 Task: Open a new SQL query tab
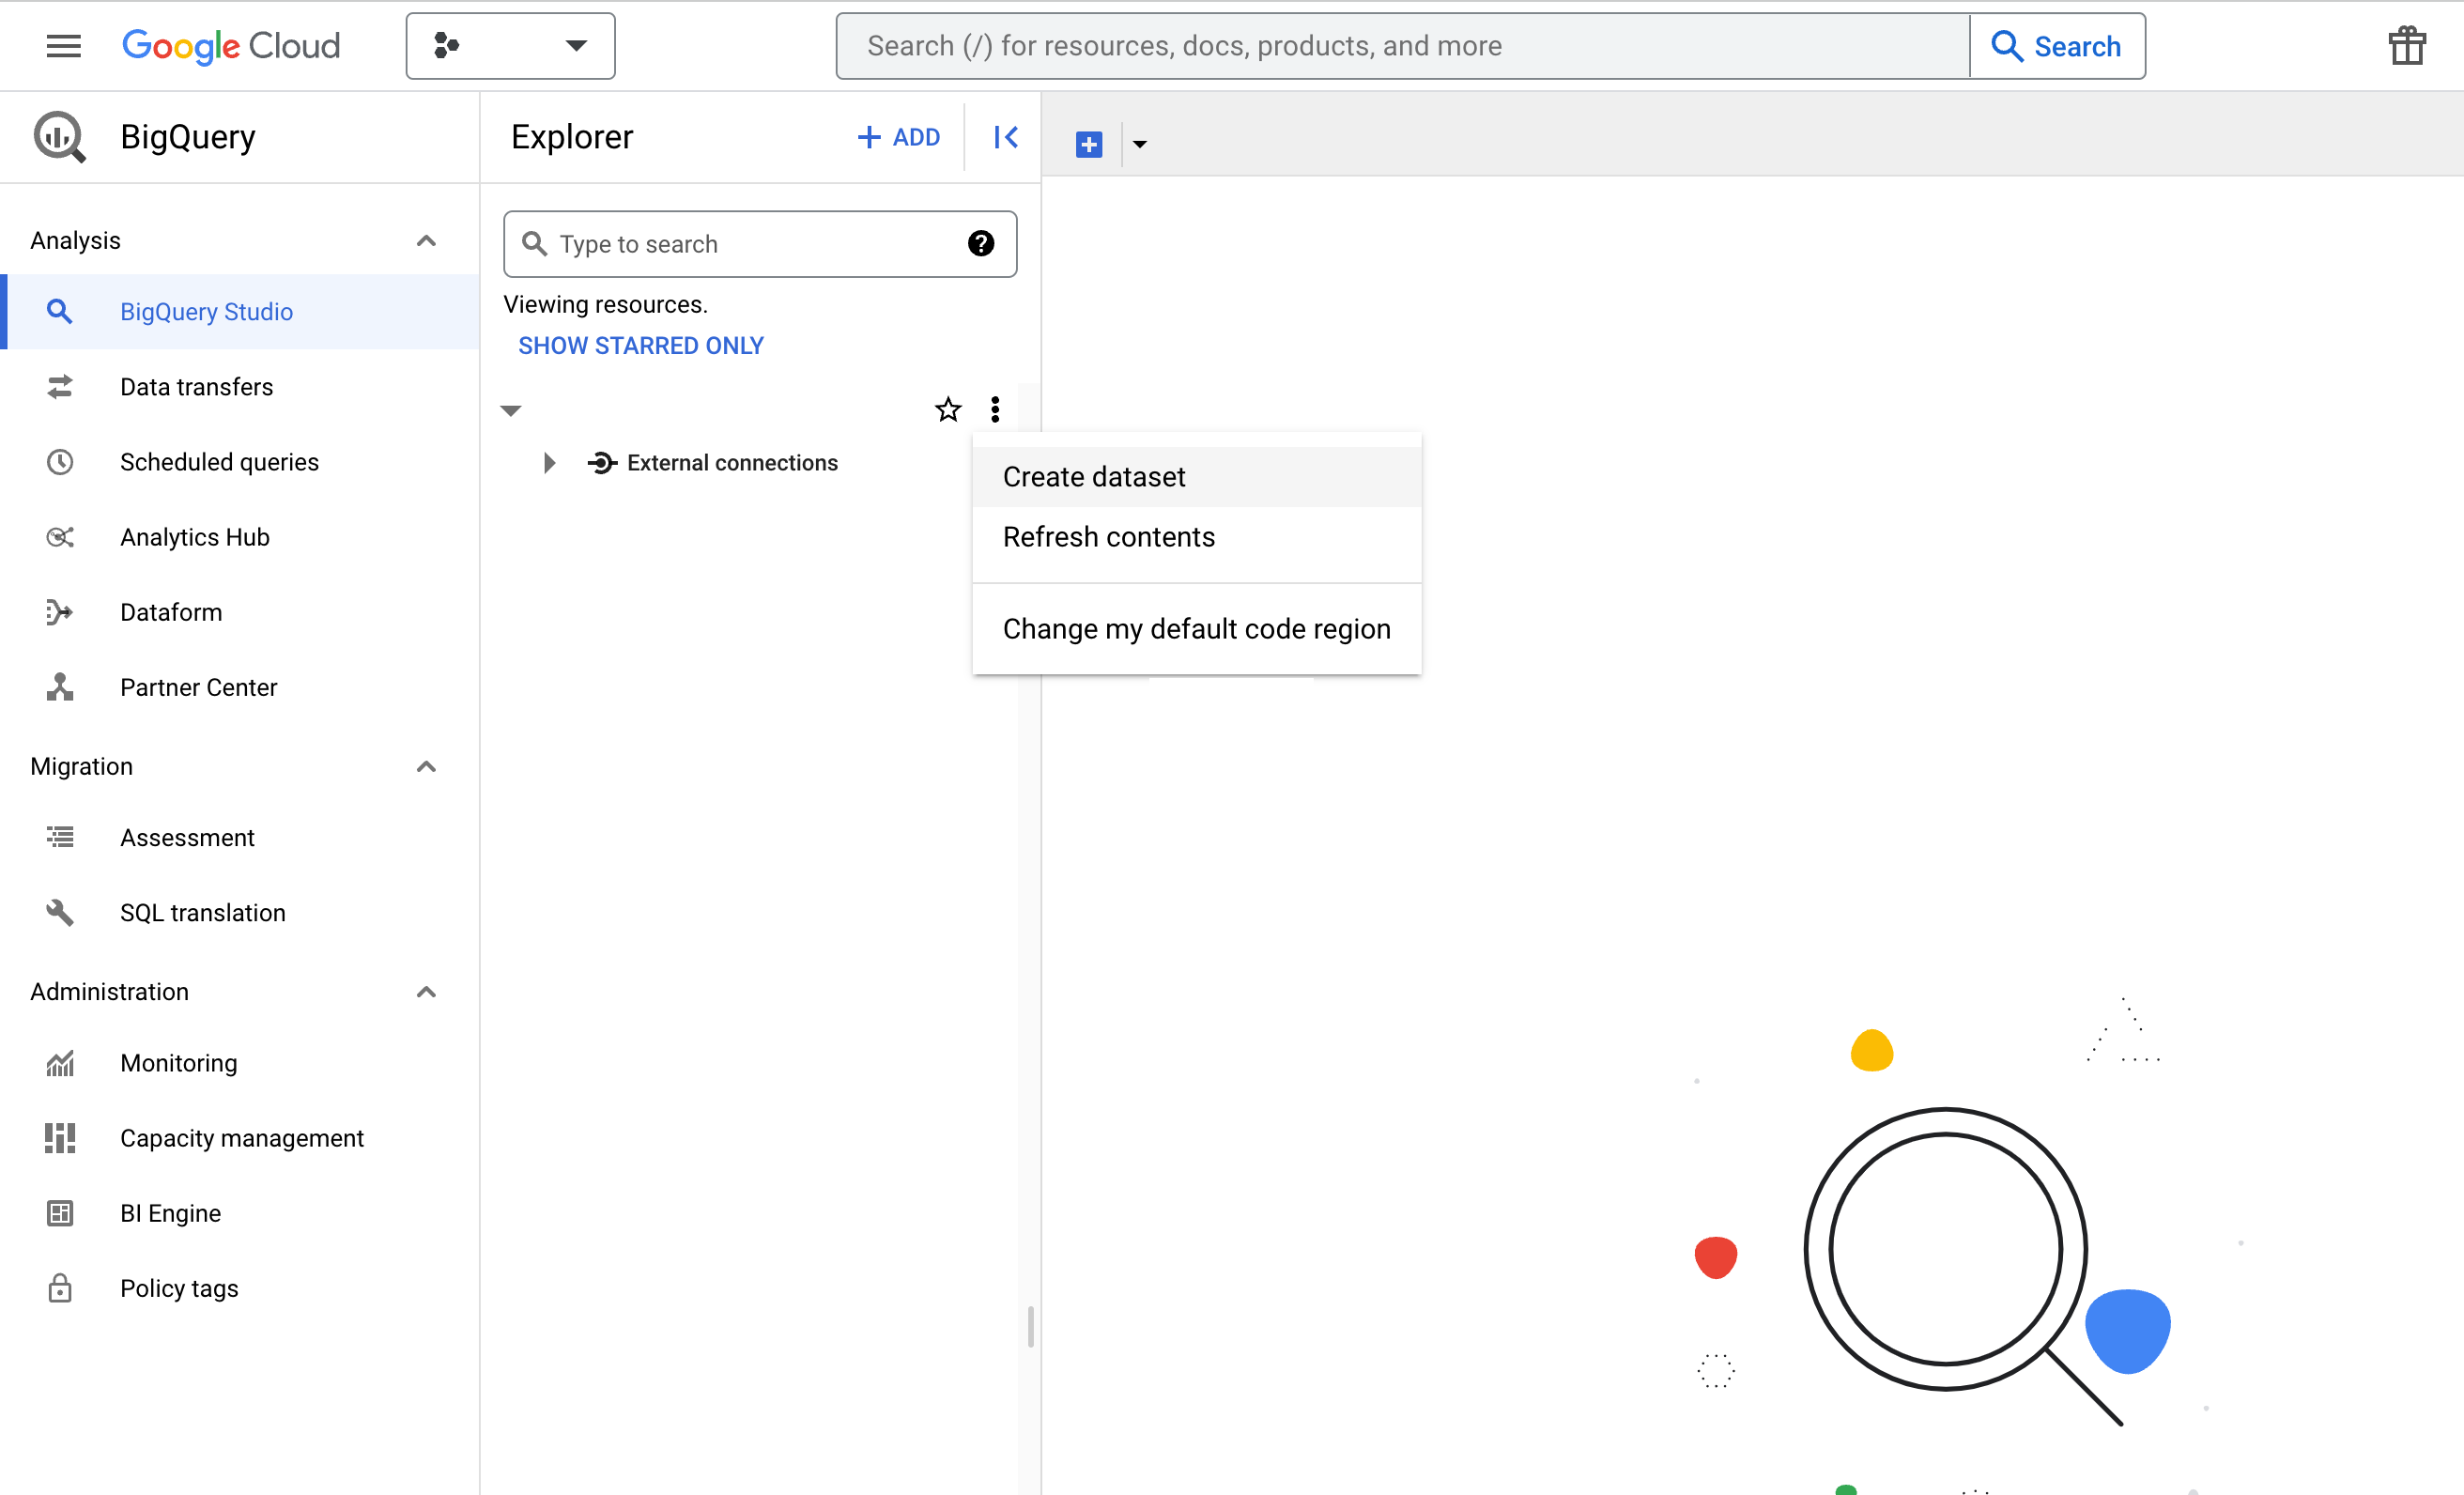(x=1088, y=143)
